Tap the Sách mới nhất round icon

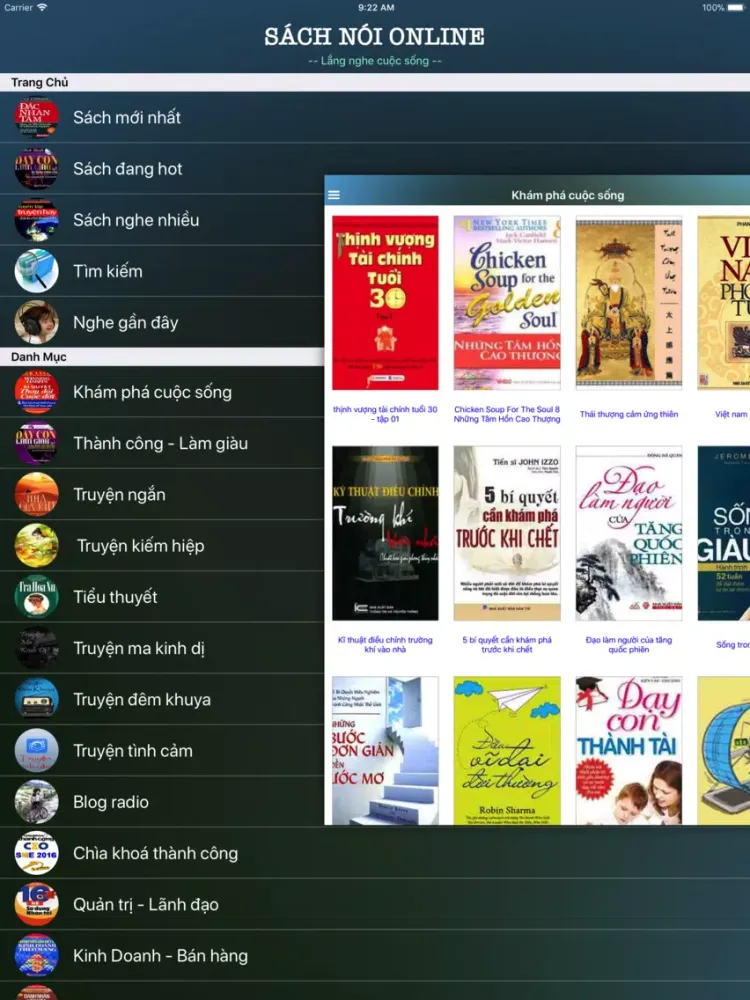36,117
